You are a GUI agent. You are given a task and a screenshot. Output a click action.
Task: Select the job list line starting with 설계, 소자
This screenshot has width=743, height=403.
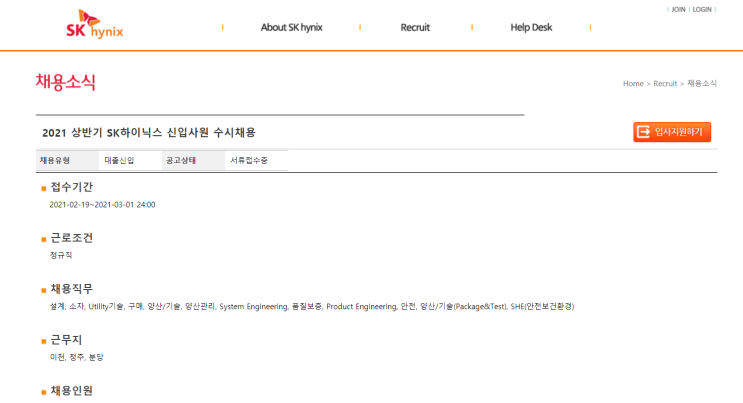coord(312,306)
